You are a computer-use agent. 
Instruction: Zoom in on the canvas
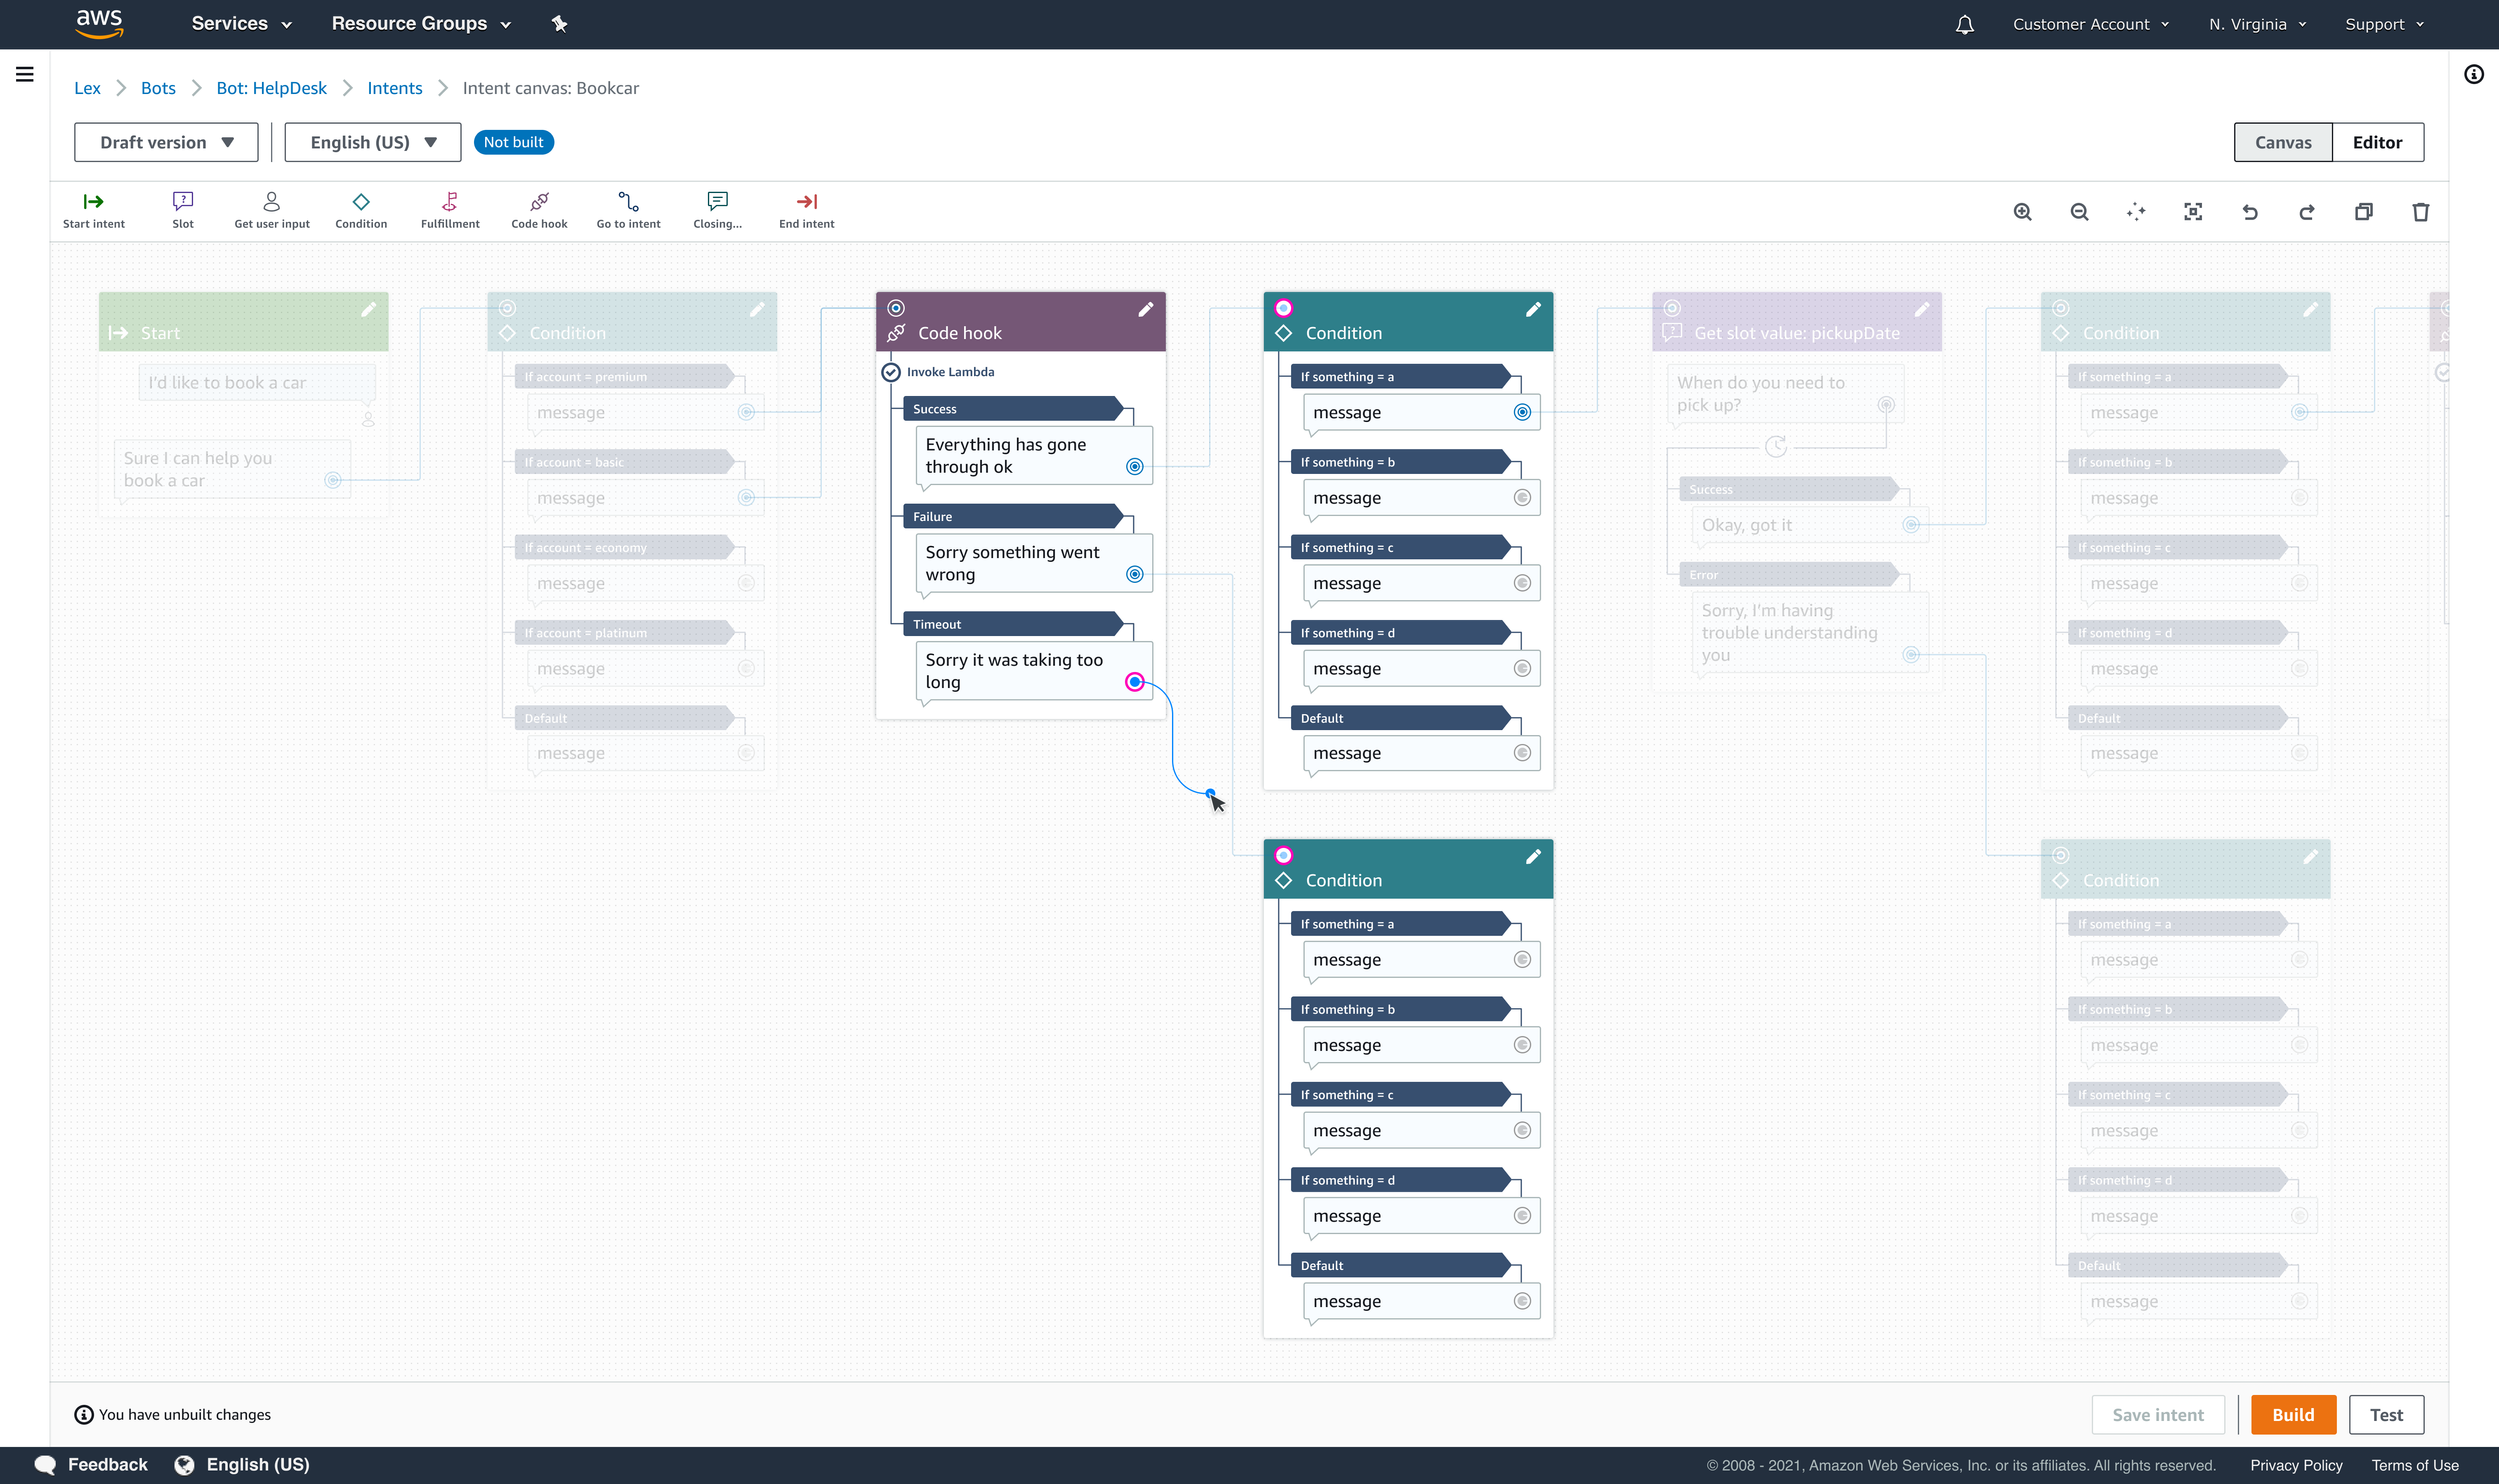(2022, 212)
